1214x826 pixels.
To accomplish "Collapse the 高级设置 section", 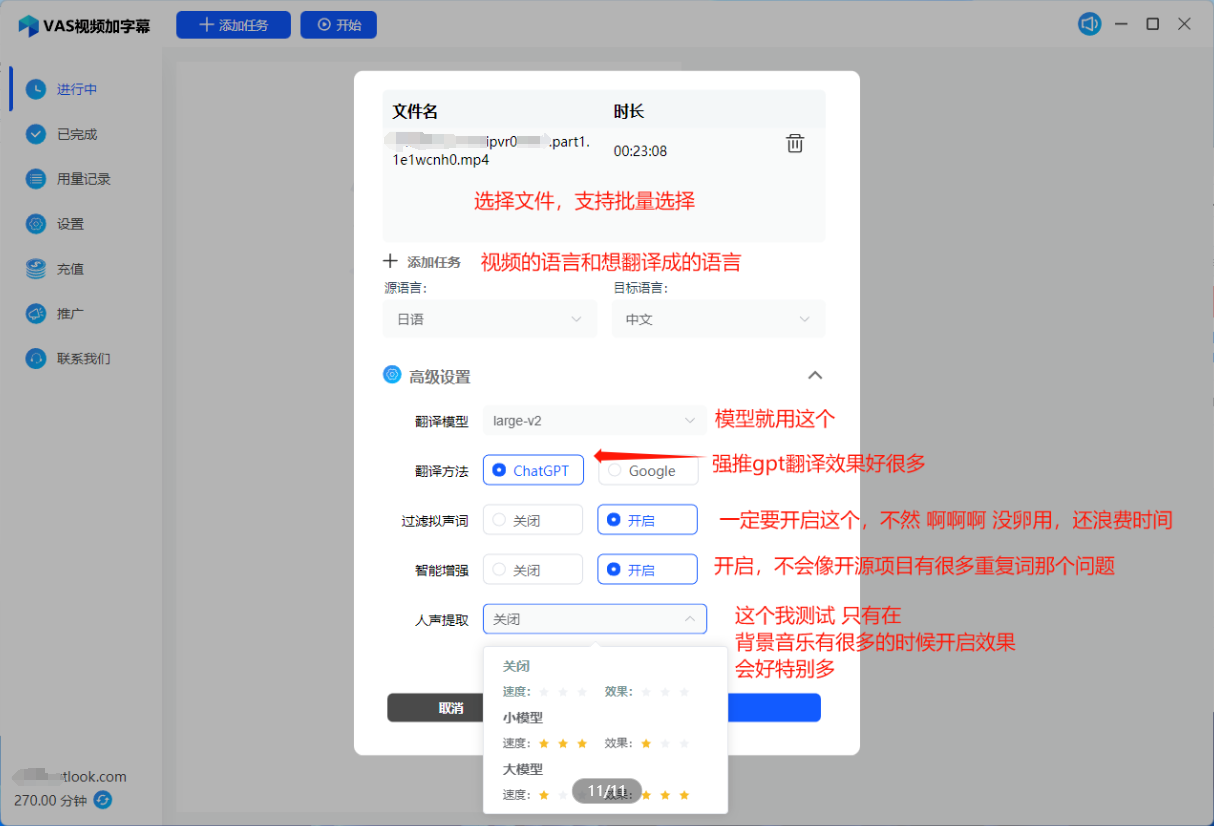I will click(815, 375).
